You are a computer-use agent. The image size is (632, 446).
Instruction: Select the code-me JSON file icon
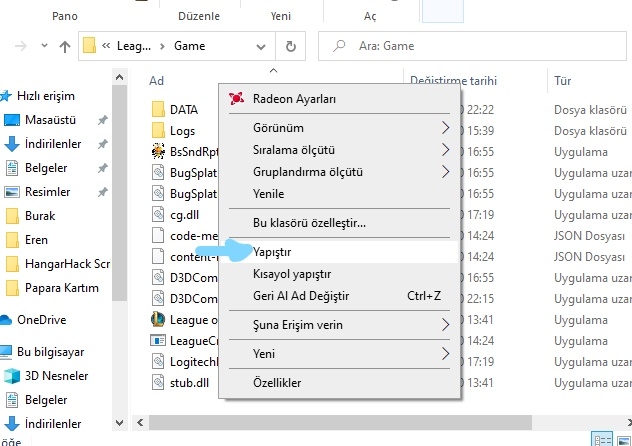tap(158, 236)
